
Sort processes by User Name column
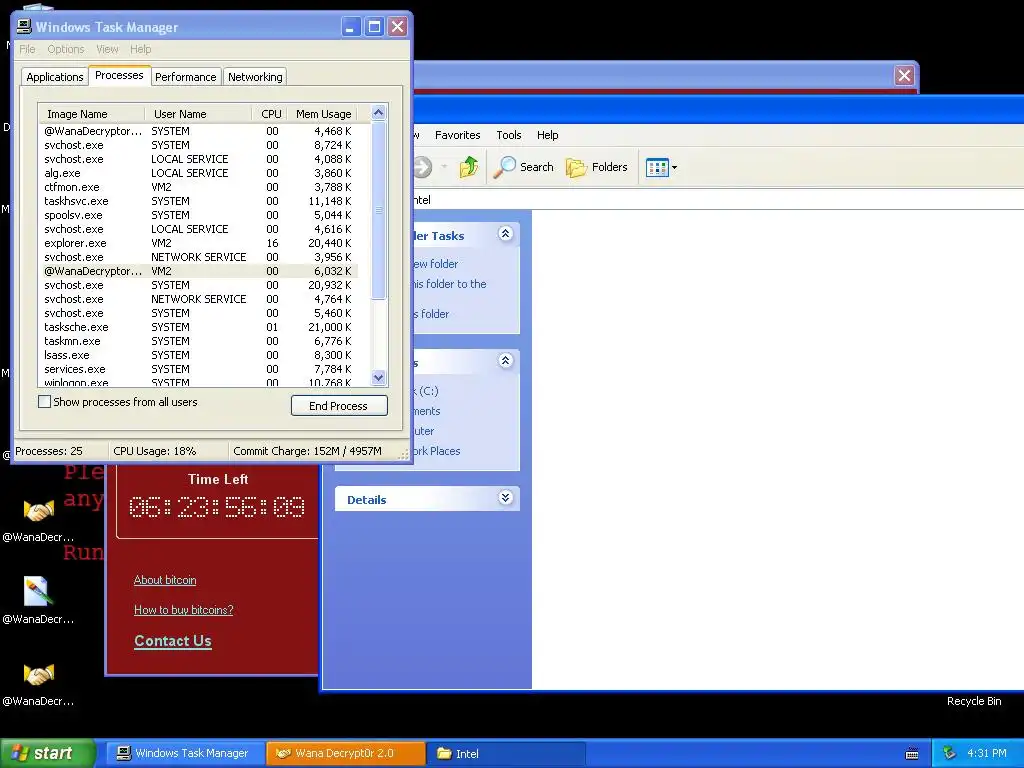click(198, 114)
